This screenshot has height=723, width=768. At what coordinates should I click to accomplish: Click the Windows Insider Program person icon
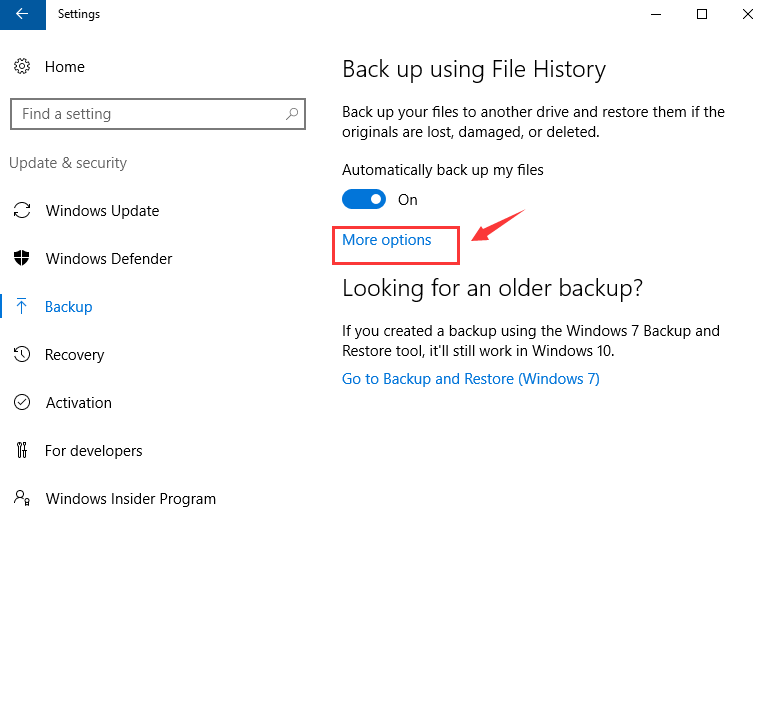point(22,498)
